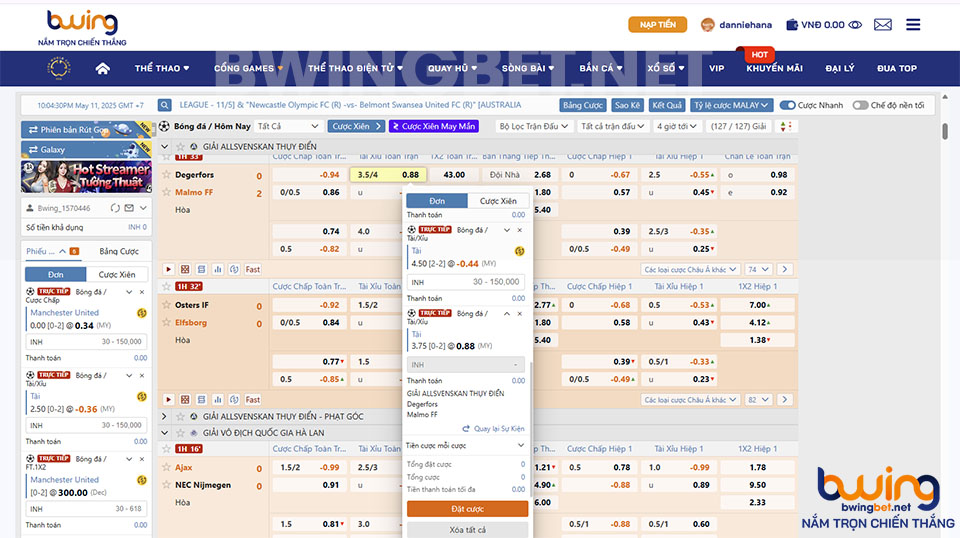Click the orange Đặt cược button

pos(467,509)
